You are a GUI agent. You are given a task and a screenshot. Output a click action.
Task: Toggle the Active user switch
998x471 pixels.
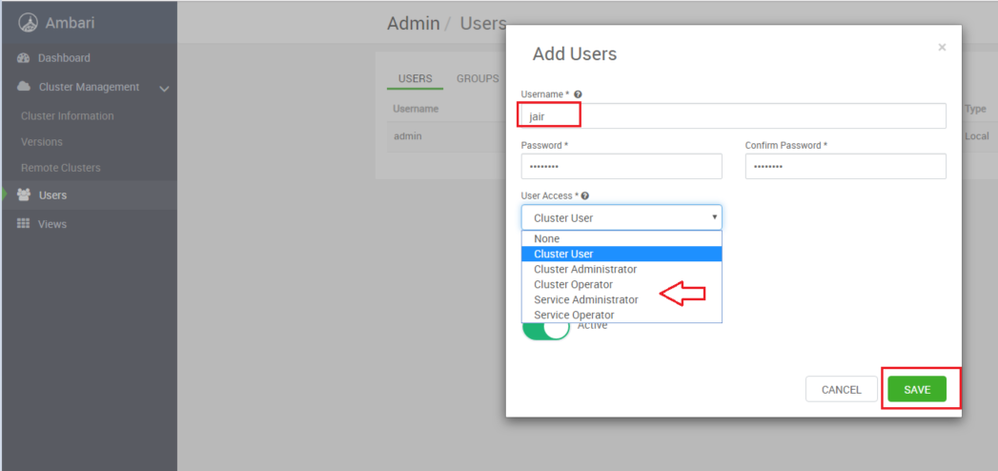point(545,330)
